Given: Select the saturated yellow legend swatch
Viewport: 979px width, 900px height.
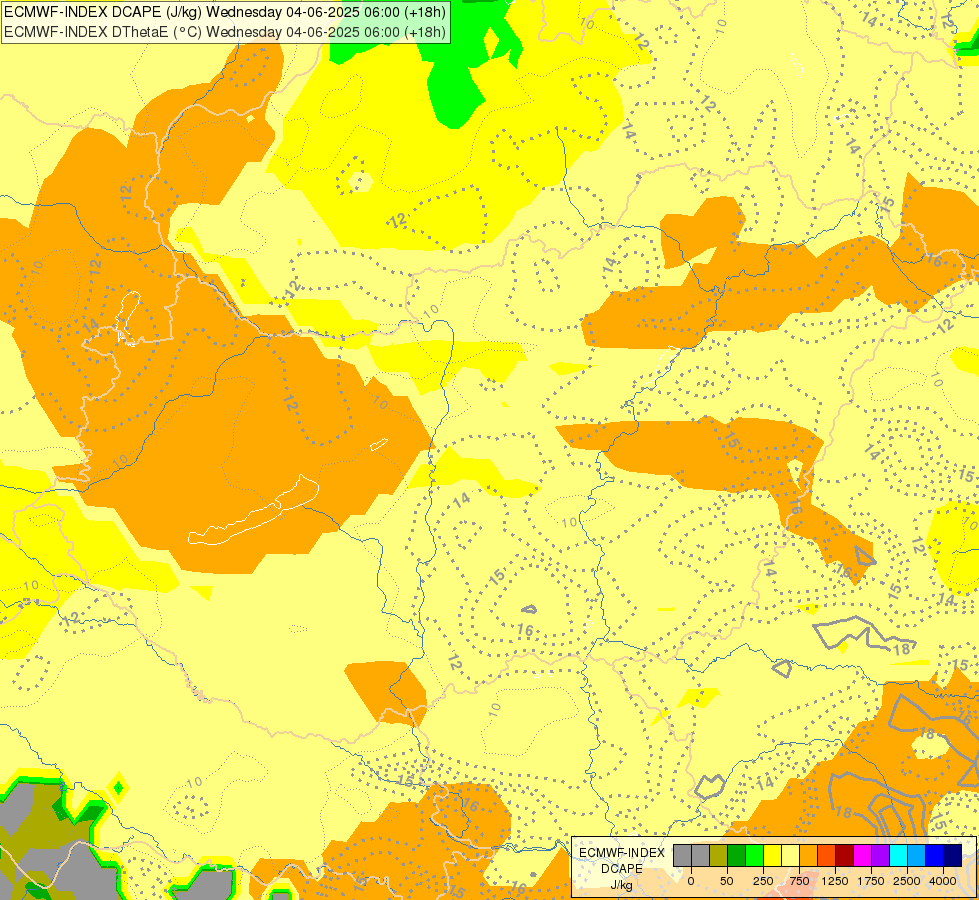Looking at the screenshot, I should [772, 855].
